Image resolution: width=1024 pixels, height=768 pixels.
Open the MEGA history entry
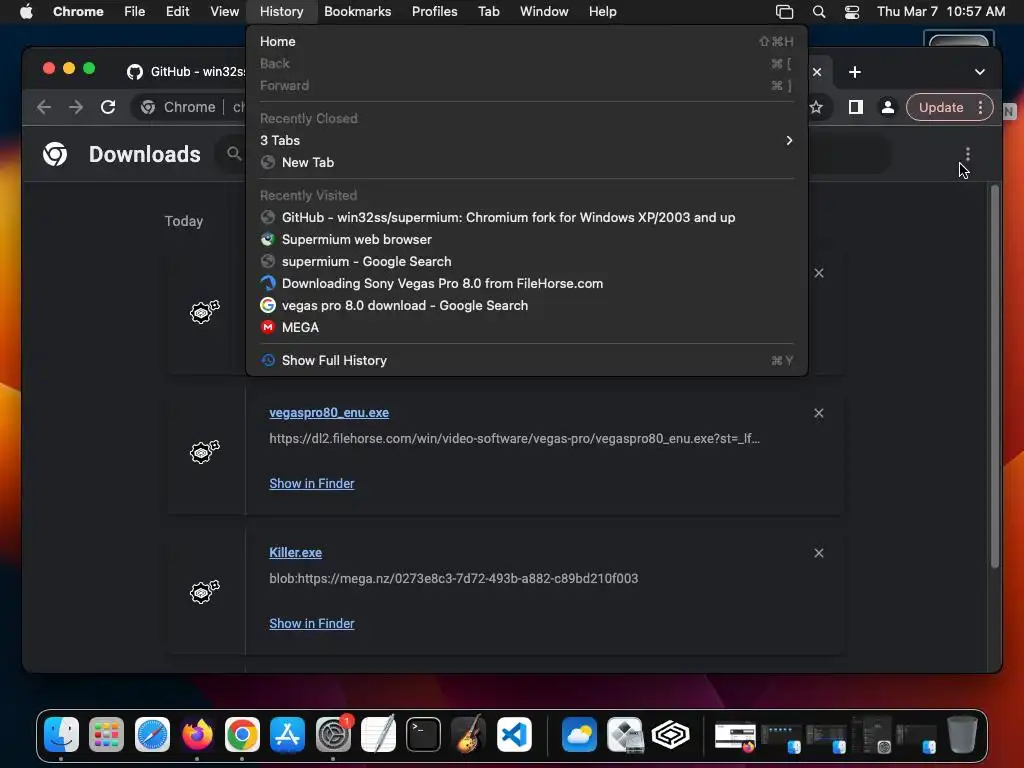(526, 327)
